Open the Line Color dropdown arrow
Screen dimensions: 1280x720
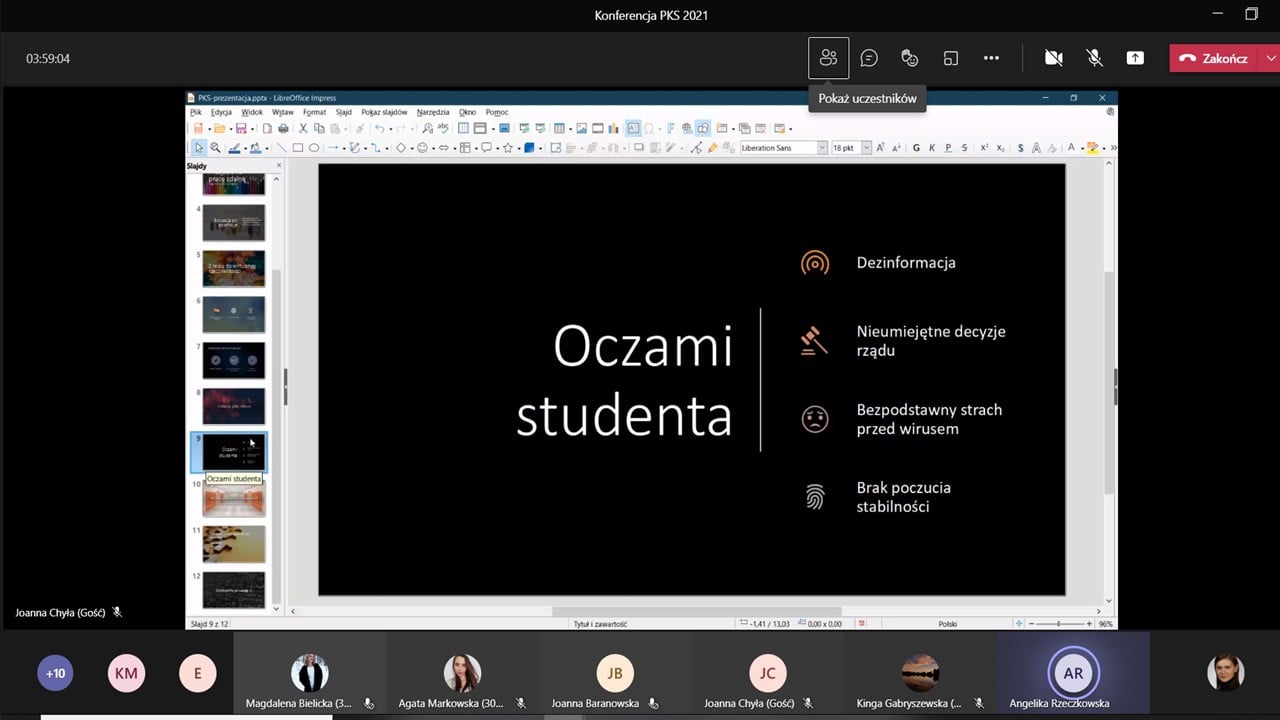click(246, 148)
